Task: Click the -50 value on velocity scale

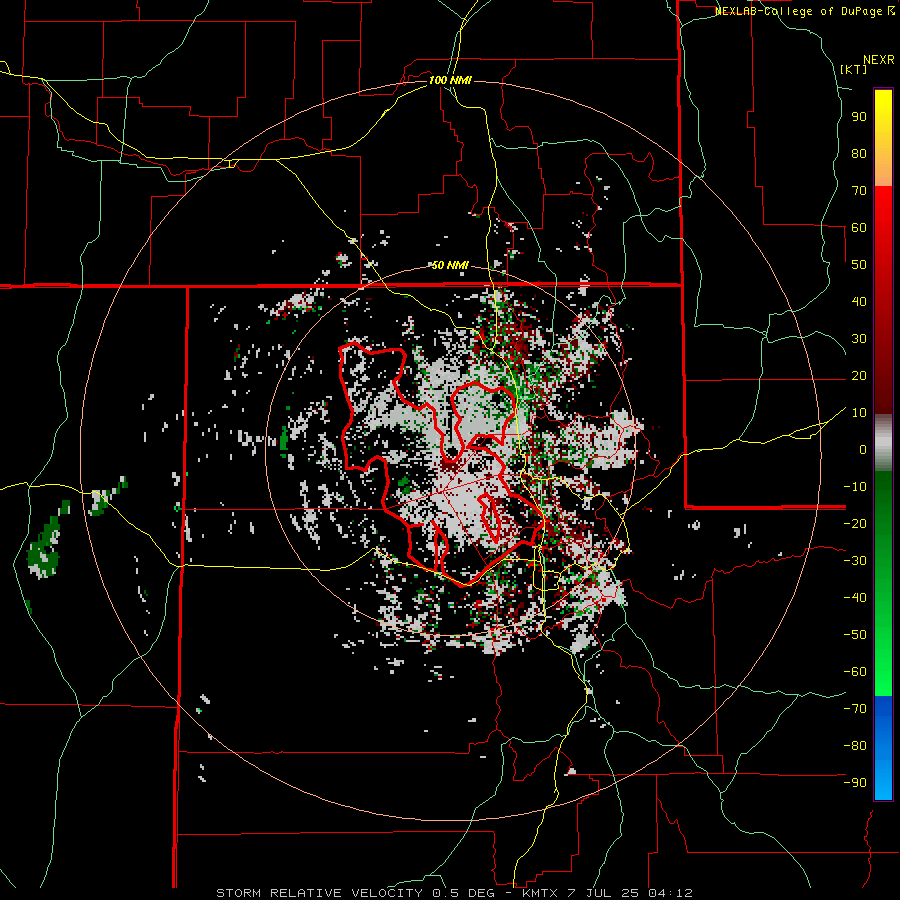Action: click(855, 635)
